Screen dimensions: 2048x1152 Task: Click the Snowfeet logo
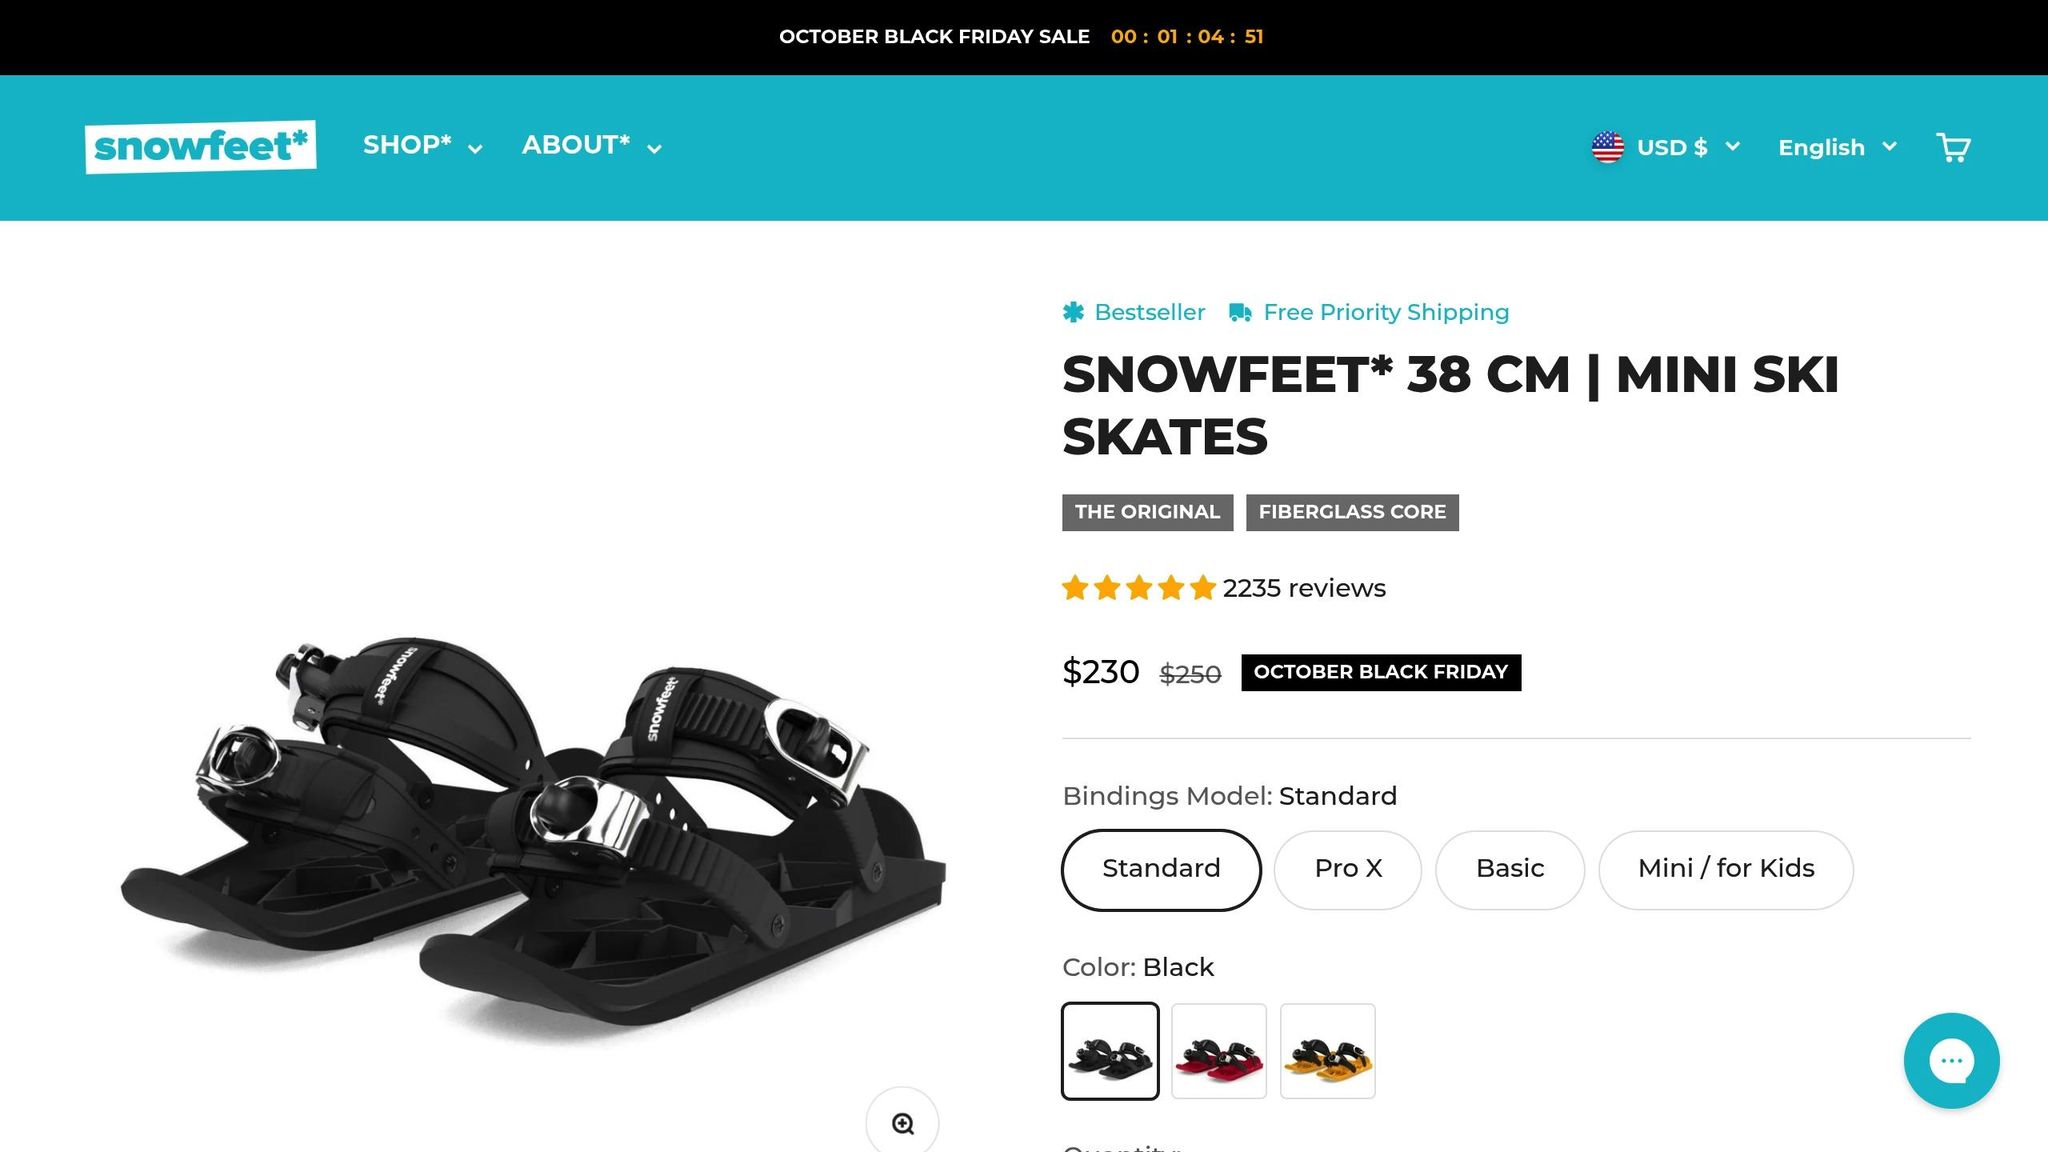click(201, 147)
